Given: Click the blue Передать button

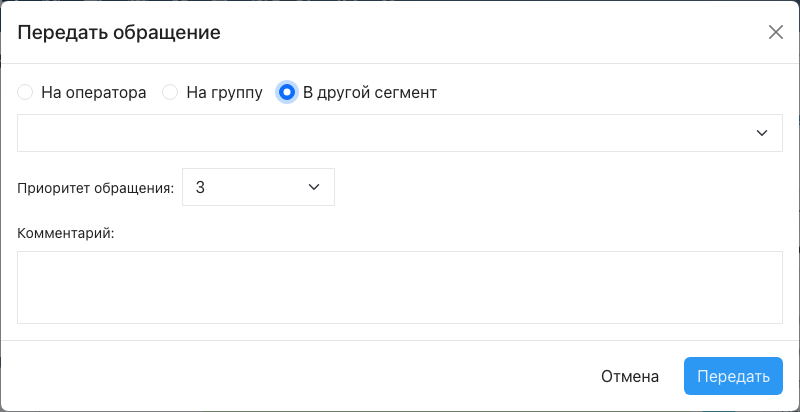Looking at the screenshot, I should point(733,376).
